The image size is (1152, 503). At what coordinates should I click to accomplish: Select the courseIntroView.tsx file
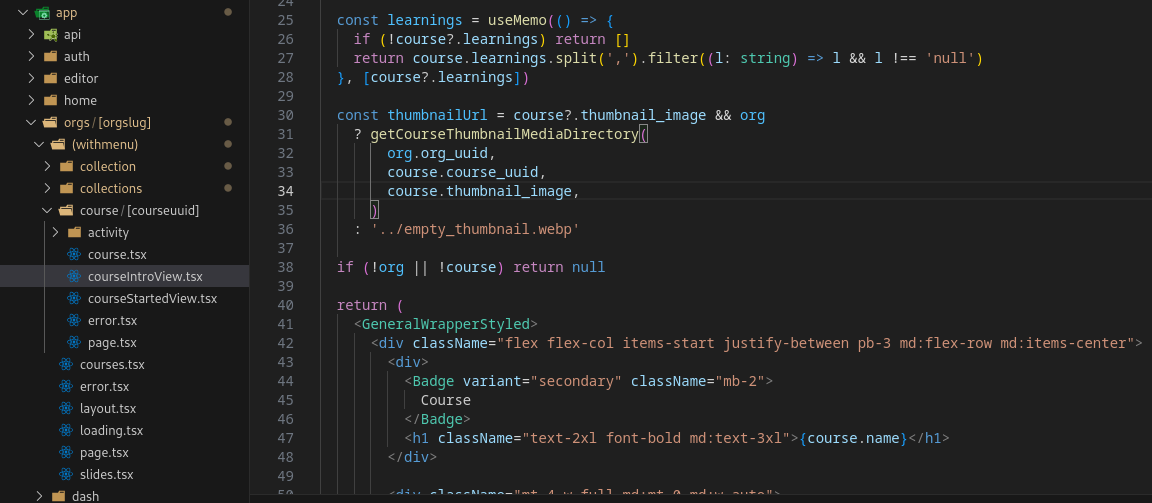click(x=145, y=277)
